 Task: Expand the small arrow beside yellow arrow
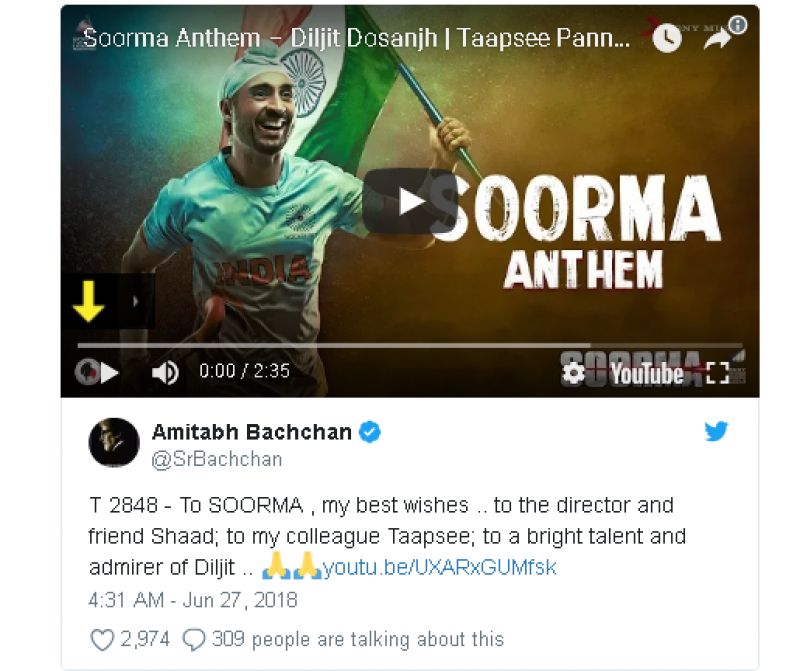coord(136,301)
